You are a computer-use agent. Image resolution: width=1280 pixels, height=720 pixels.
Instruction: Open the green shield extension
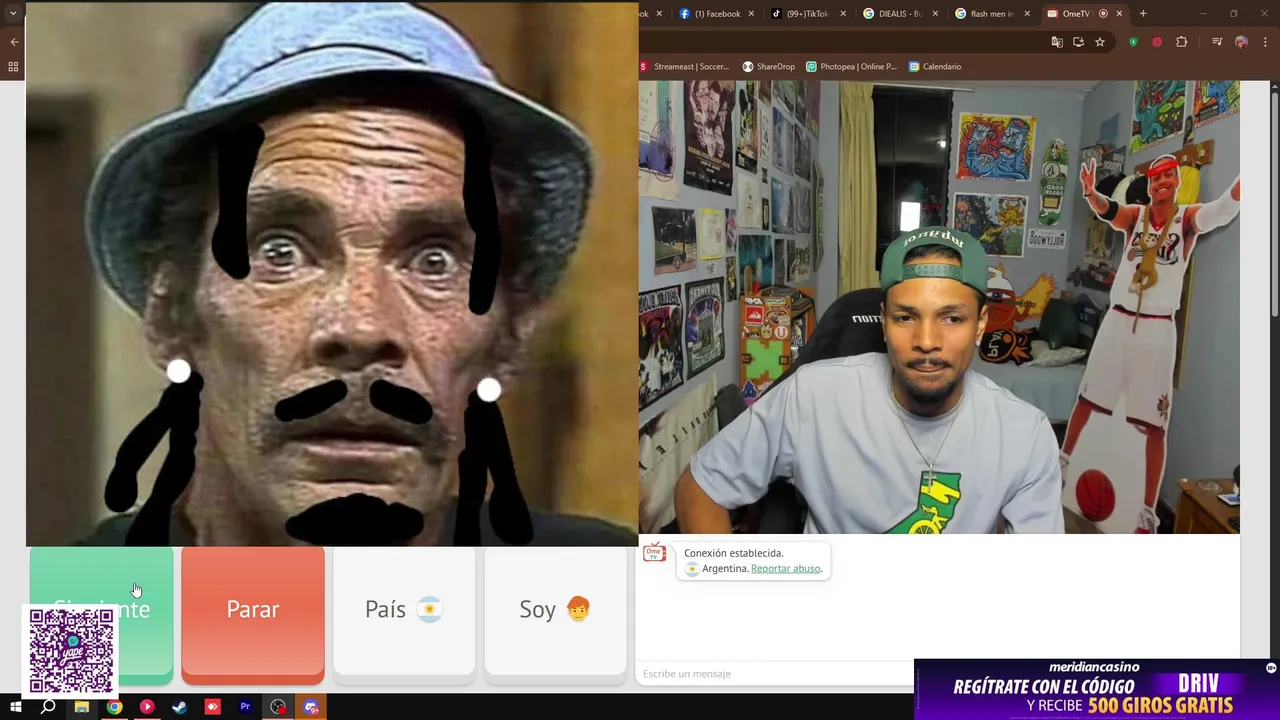(1133, 42)
